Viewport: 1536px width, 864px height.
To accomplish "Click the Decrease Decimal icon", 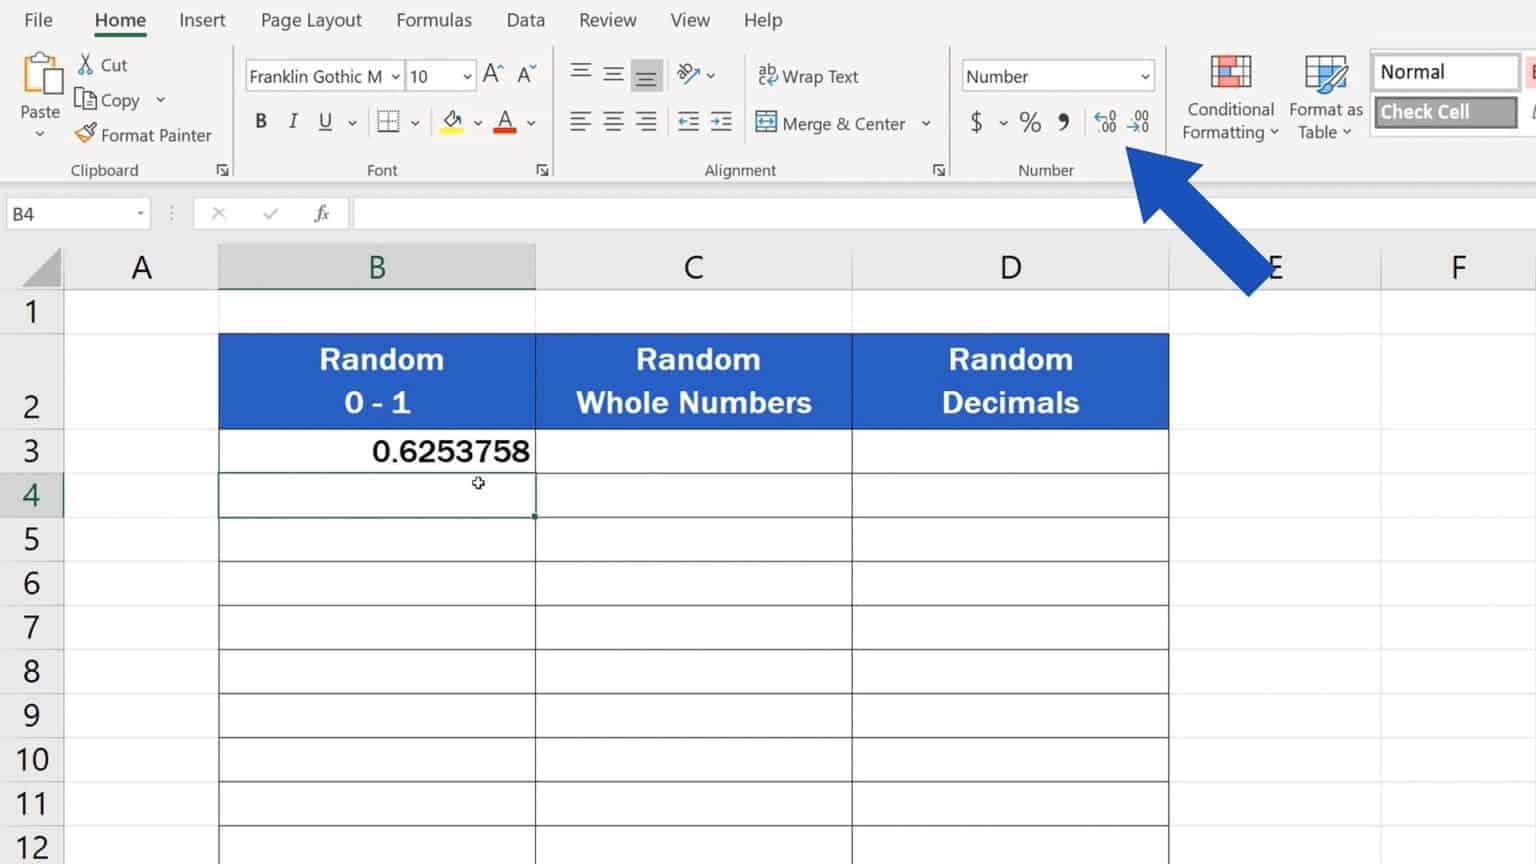I will (x=1137, y=122).
